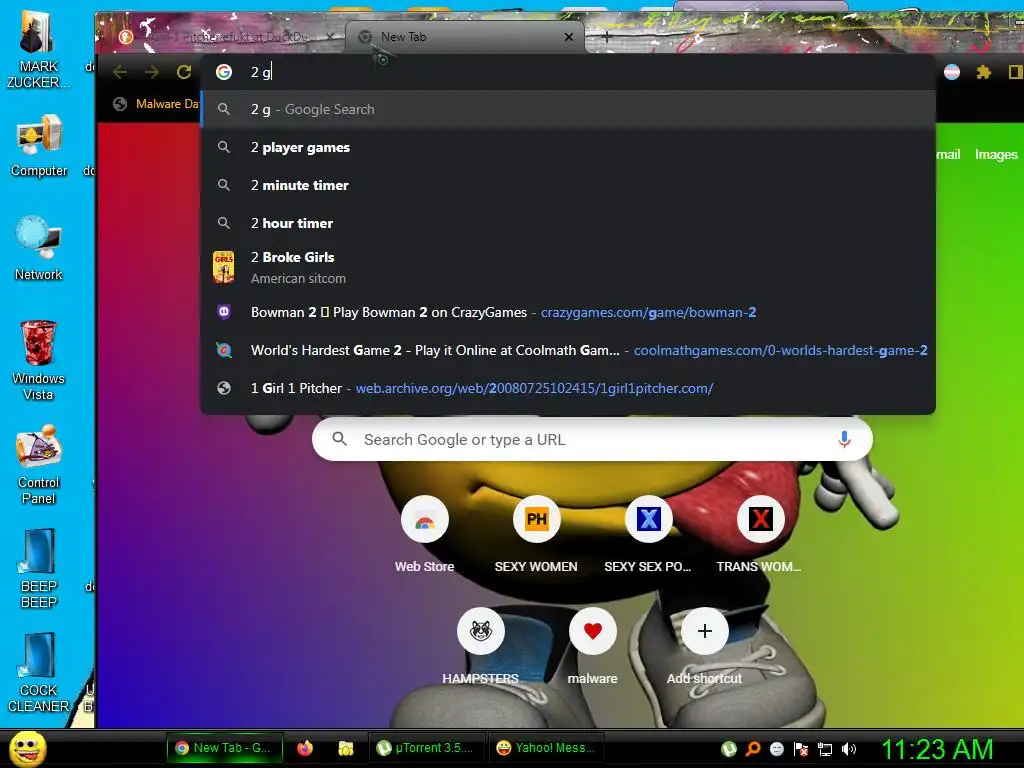Open the SEXY SEX PO... shortcut tile

click(x=648, y=534)
